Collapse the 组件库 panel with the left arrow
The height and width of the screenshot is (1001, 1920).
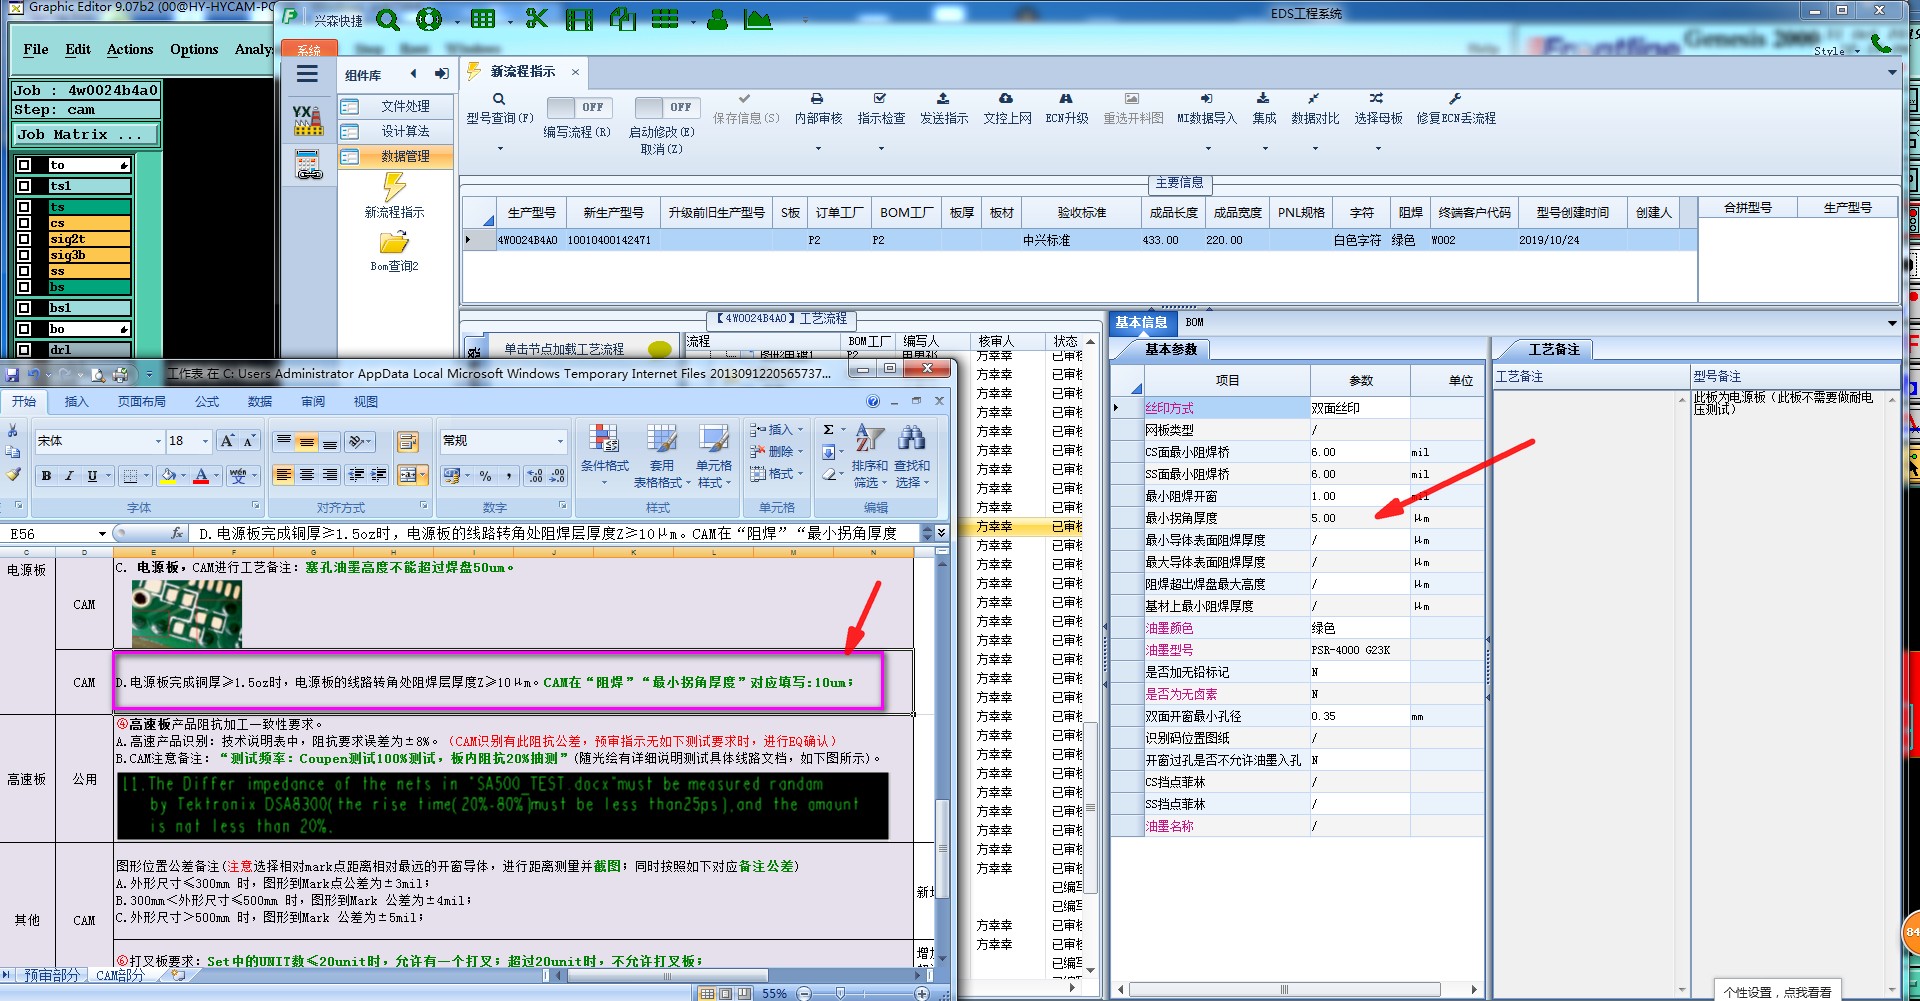(x=414, y=74)
